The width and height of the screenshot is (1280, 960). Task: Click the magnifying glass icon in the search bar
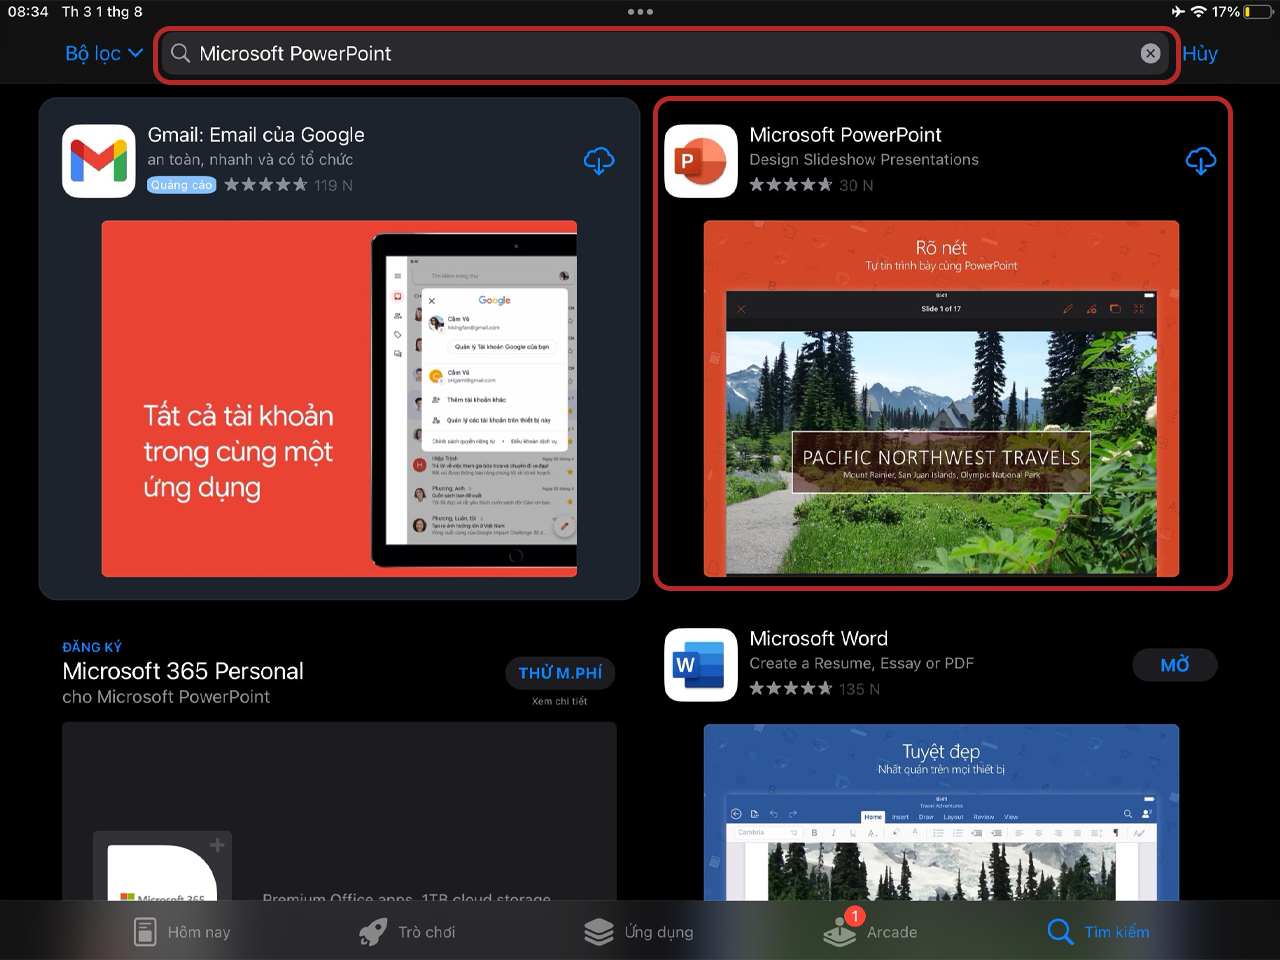point(180,54)
